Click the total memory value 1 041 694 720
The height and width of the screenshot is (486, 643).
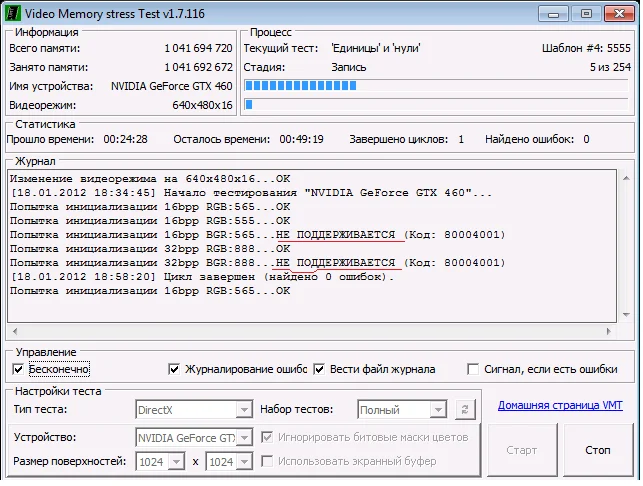(x=198, y=48)
